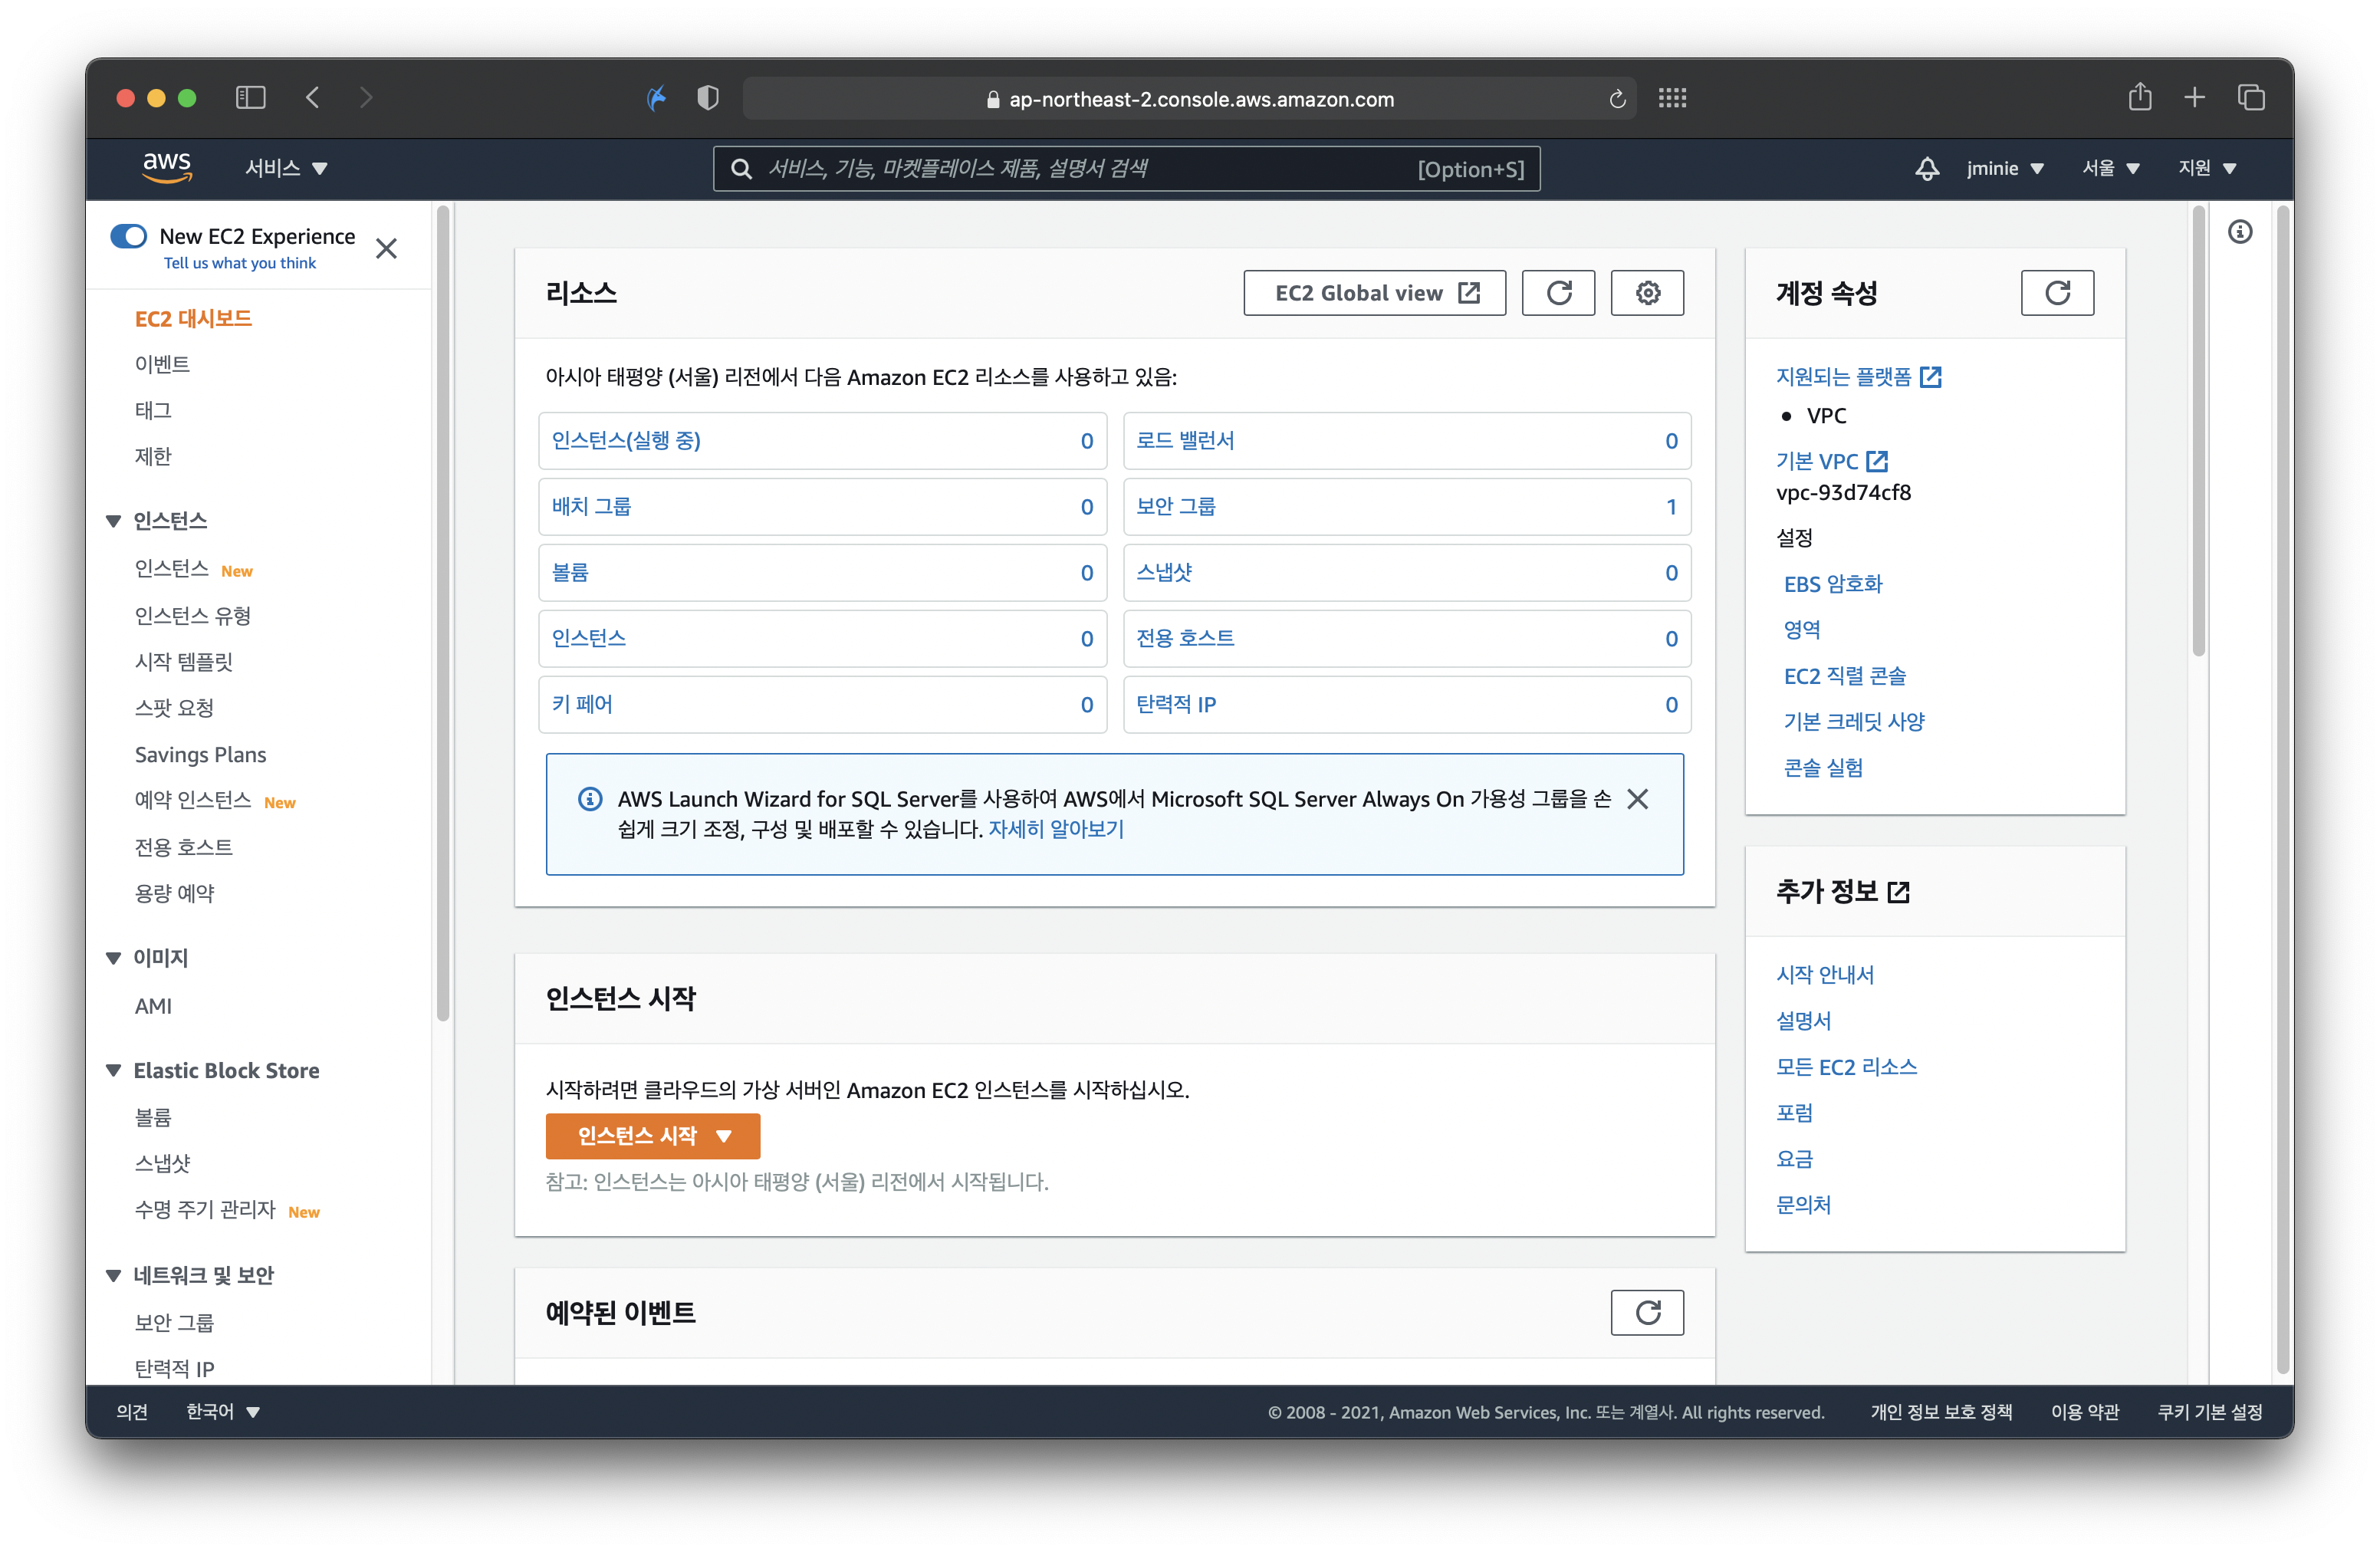Open 보안 그룹 resource tile
Screen dimensions: 2380x1552
click(x=1406, y=507)
